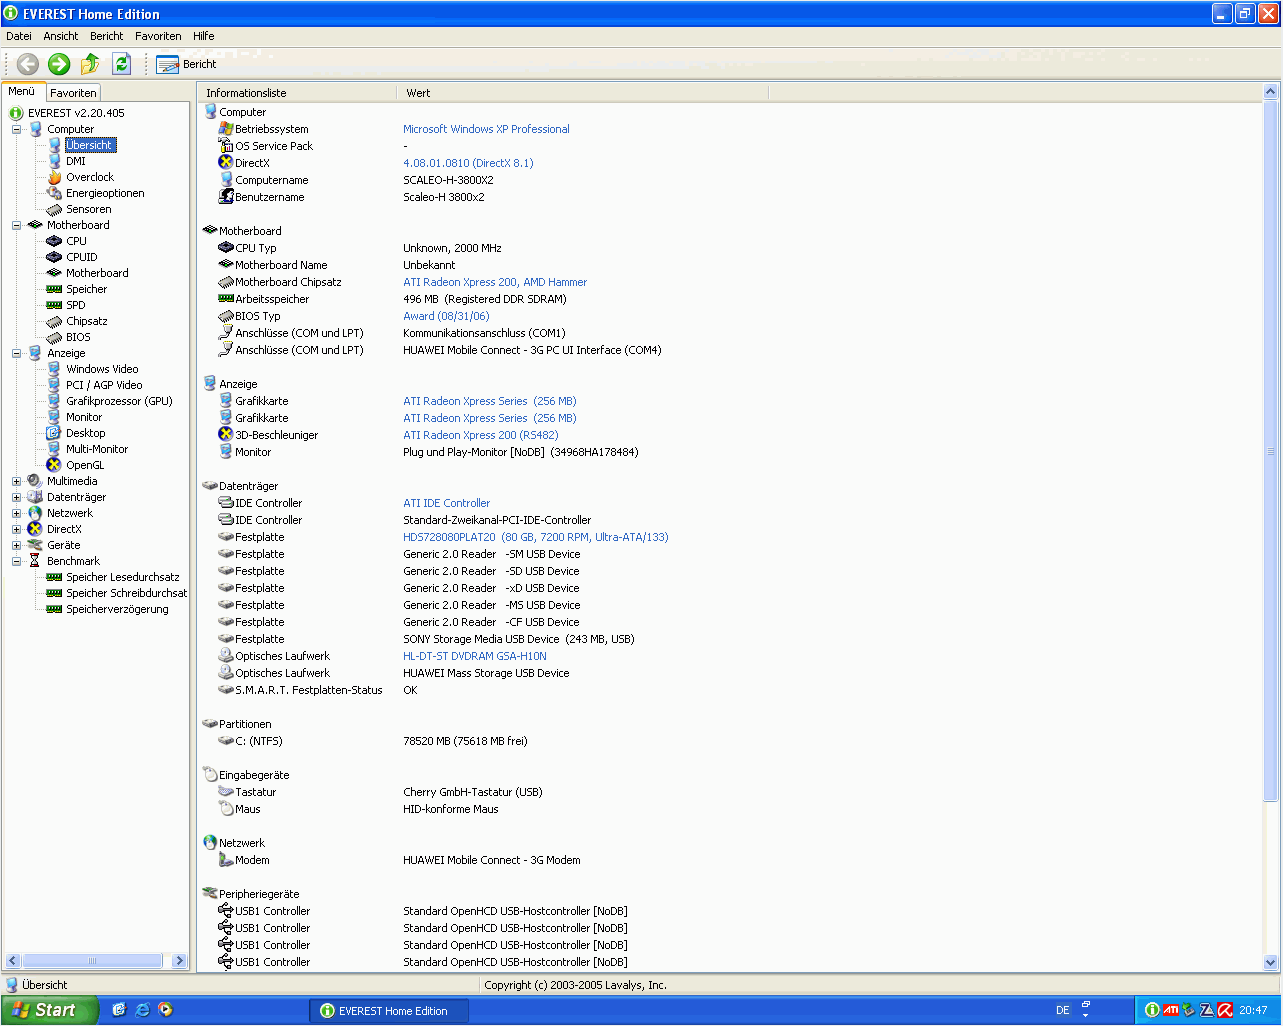Image resolution: width=1283 pixels, height=1026 pixels.
Task: Expand the Geräte tree node
Action: pyautogui.click(x=16, y=545)
